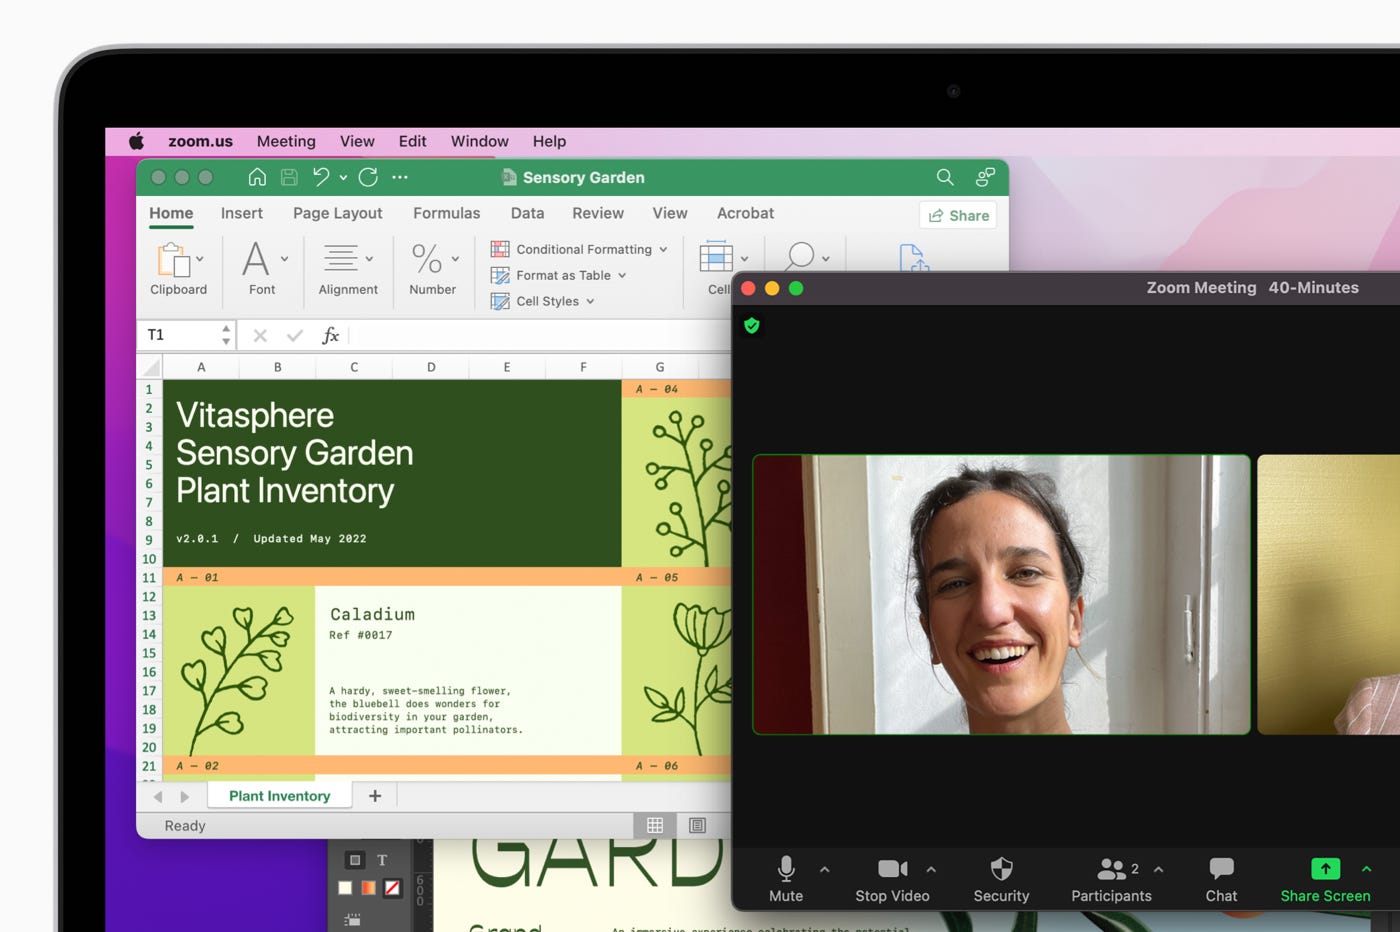The height and width of the screenshot is (932, 1400).
Task: Open Excel's people sharing icon in title bar
Action: tap(985, 177)
